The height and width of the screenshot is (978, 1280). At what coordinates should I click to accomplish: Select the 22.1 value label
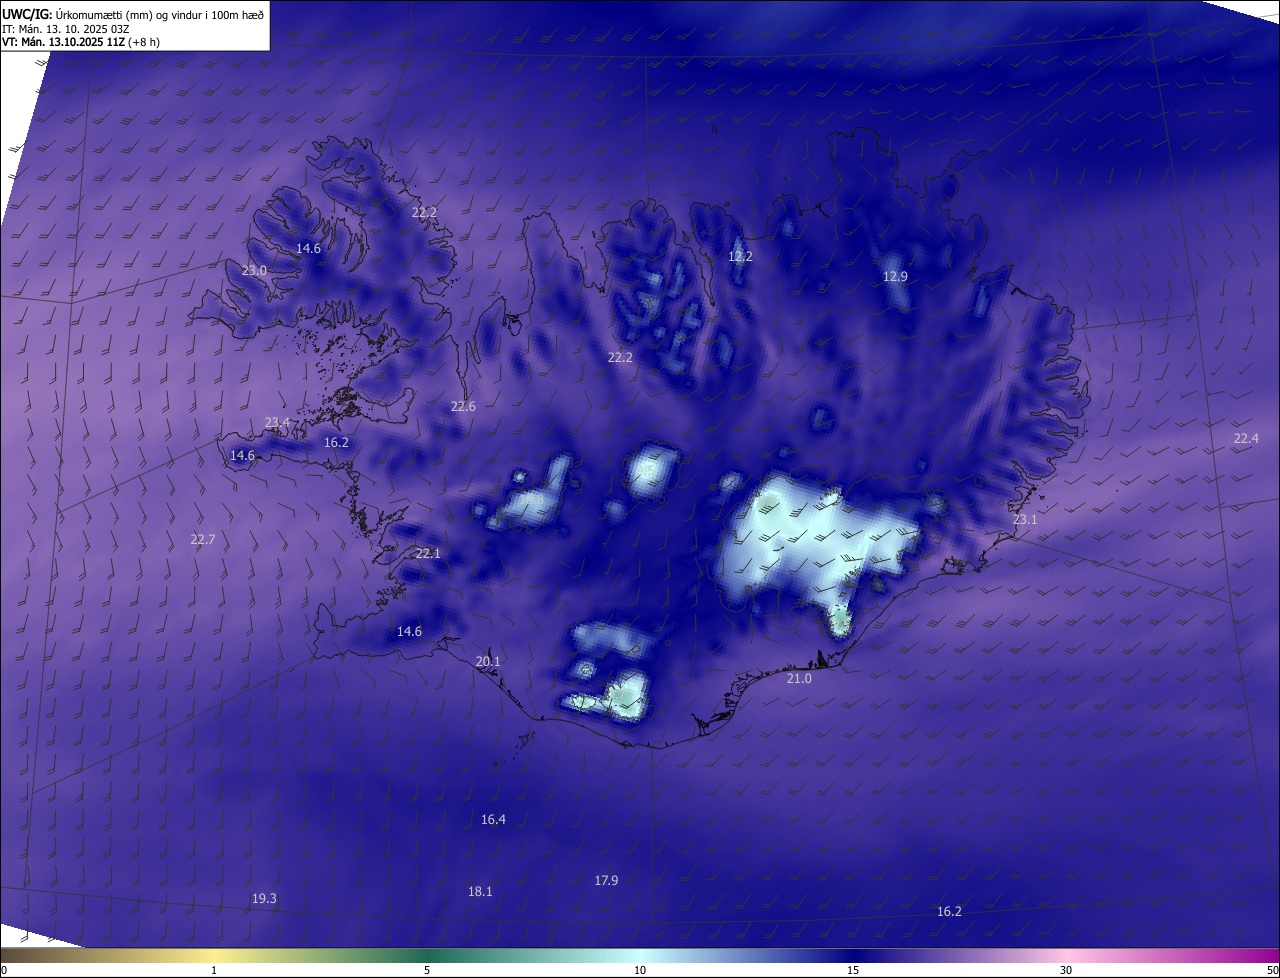pyautogui.click(x=428, y=554)
